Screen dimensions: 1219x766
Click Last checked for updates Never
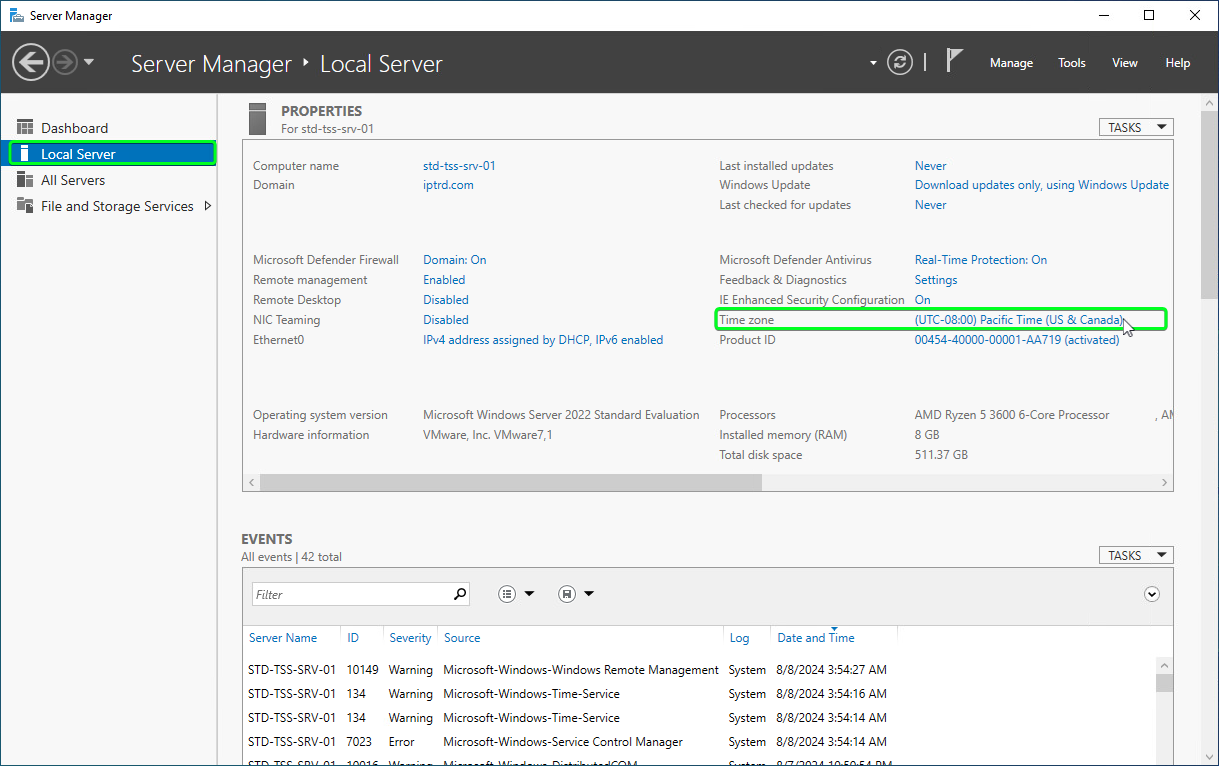930,205
